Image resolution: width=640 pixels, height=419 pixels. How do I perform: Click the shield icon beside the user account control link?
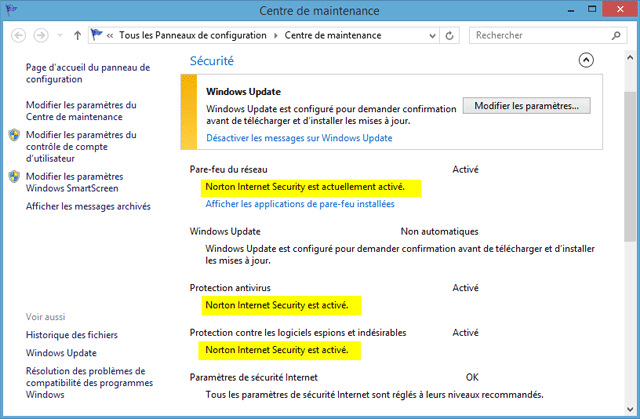[14, 135]
